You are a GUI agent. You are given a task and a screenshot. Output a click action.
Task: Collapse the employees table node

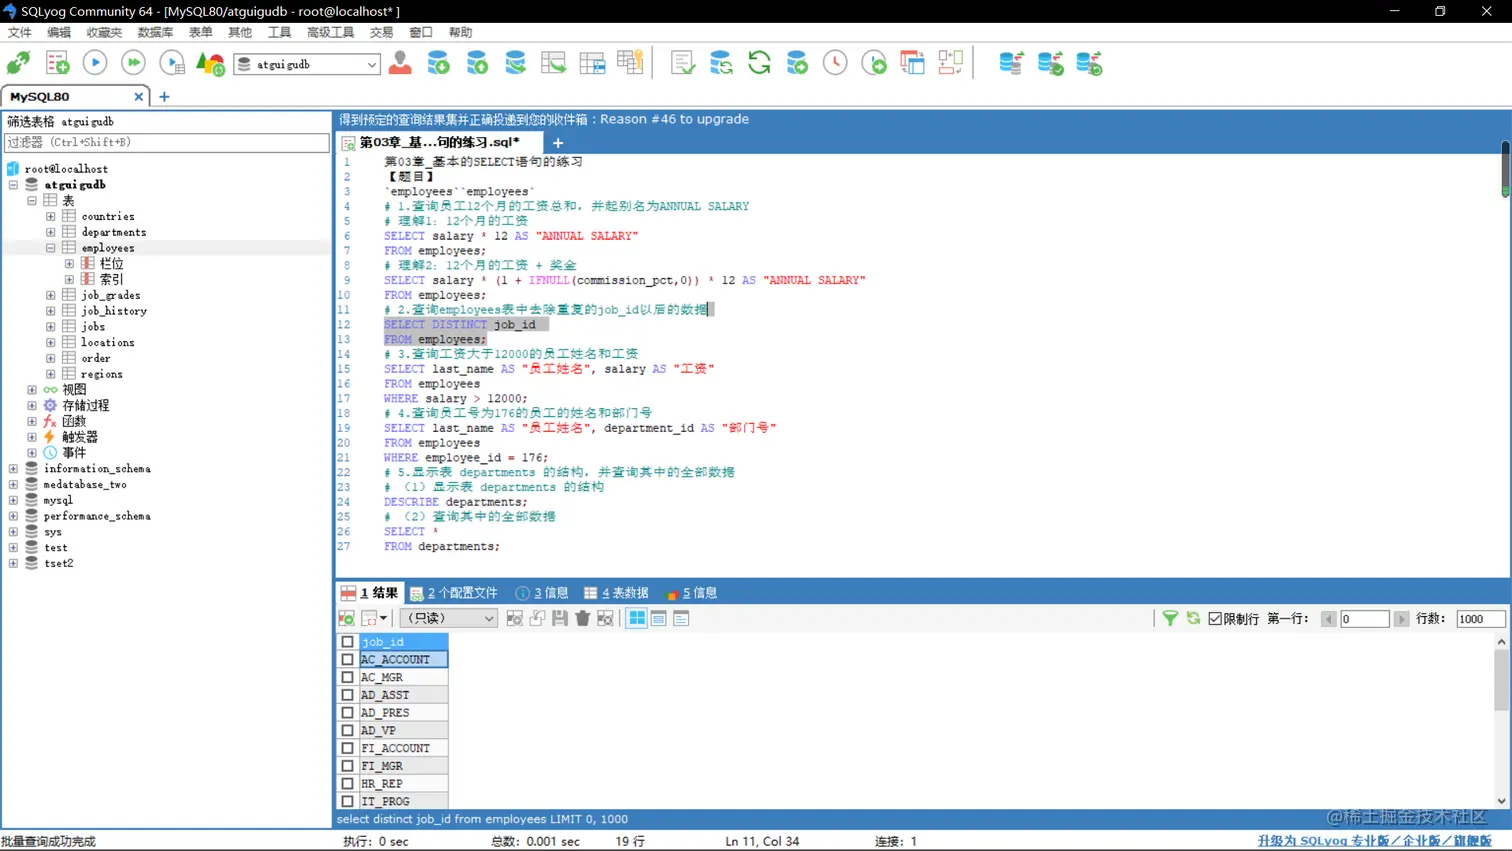point(50,248)
